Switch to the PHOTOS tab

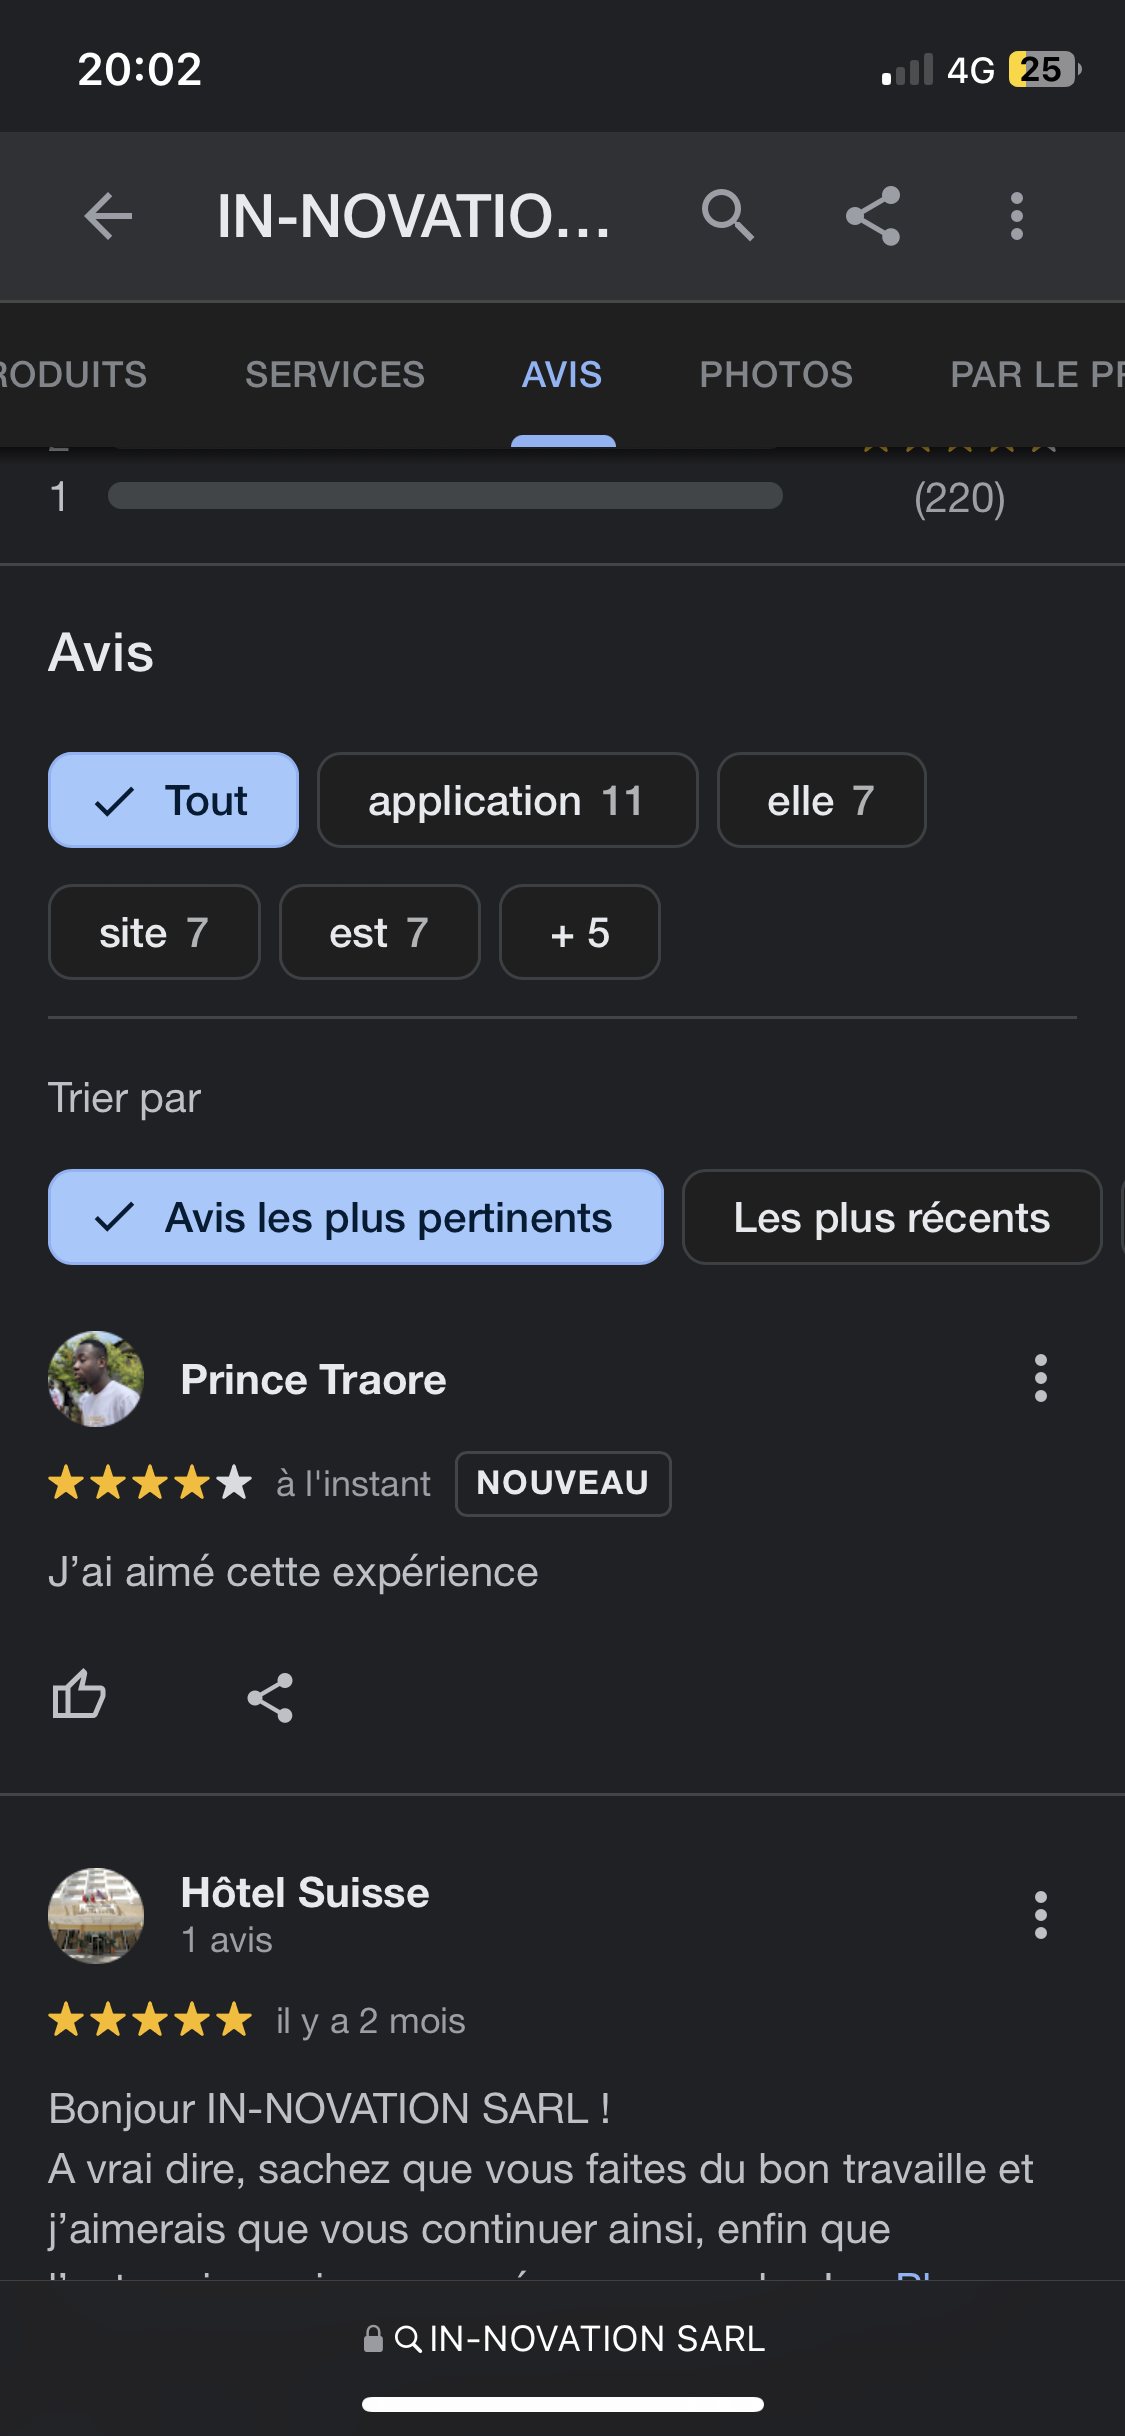[x=776, y=374]
